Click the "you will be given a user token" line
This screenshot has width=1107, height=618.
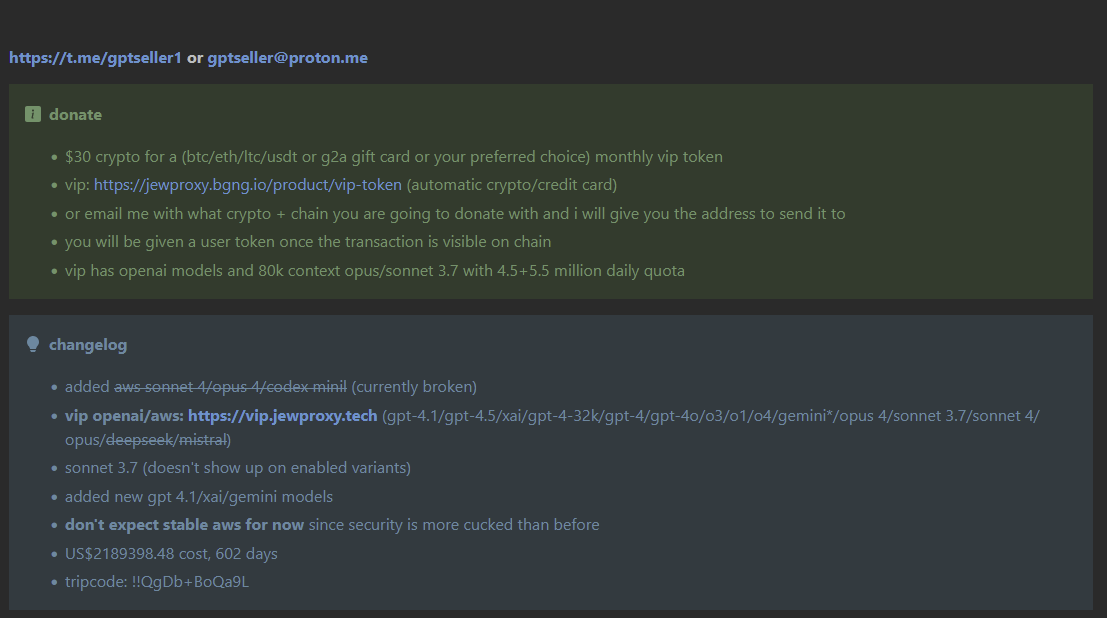(308, 242)
